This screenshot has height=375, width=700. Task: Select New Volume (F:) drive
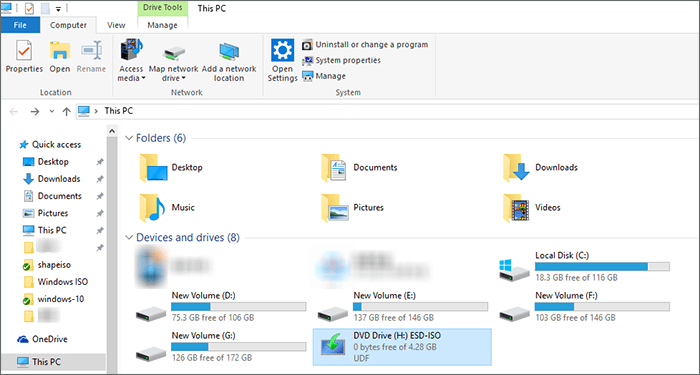[x=584, y=307]
